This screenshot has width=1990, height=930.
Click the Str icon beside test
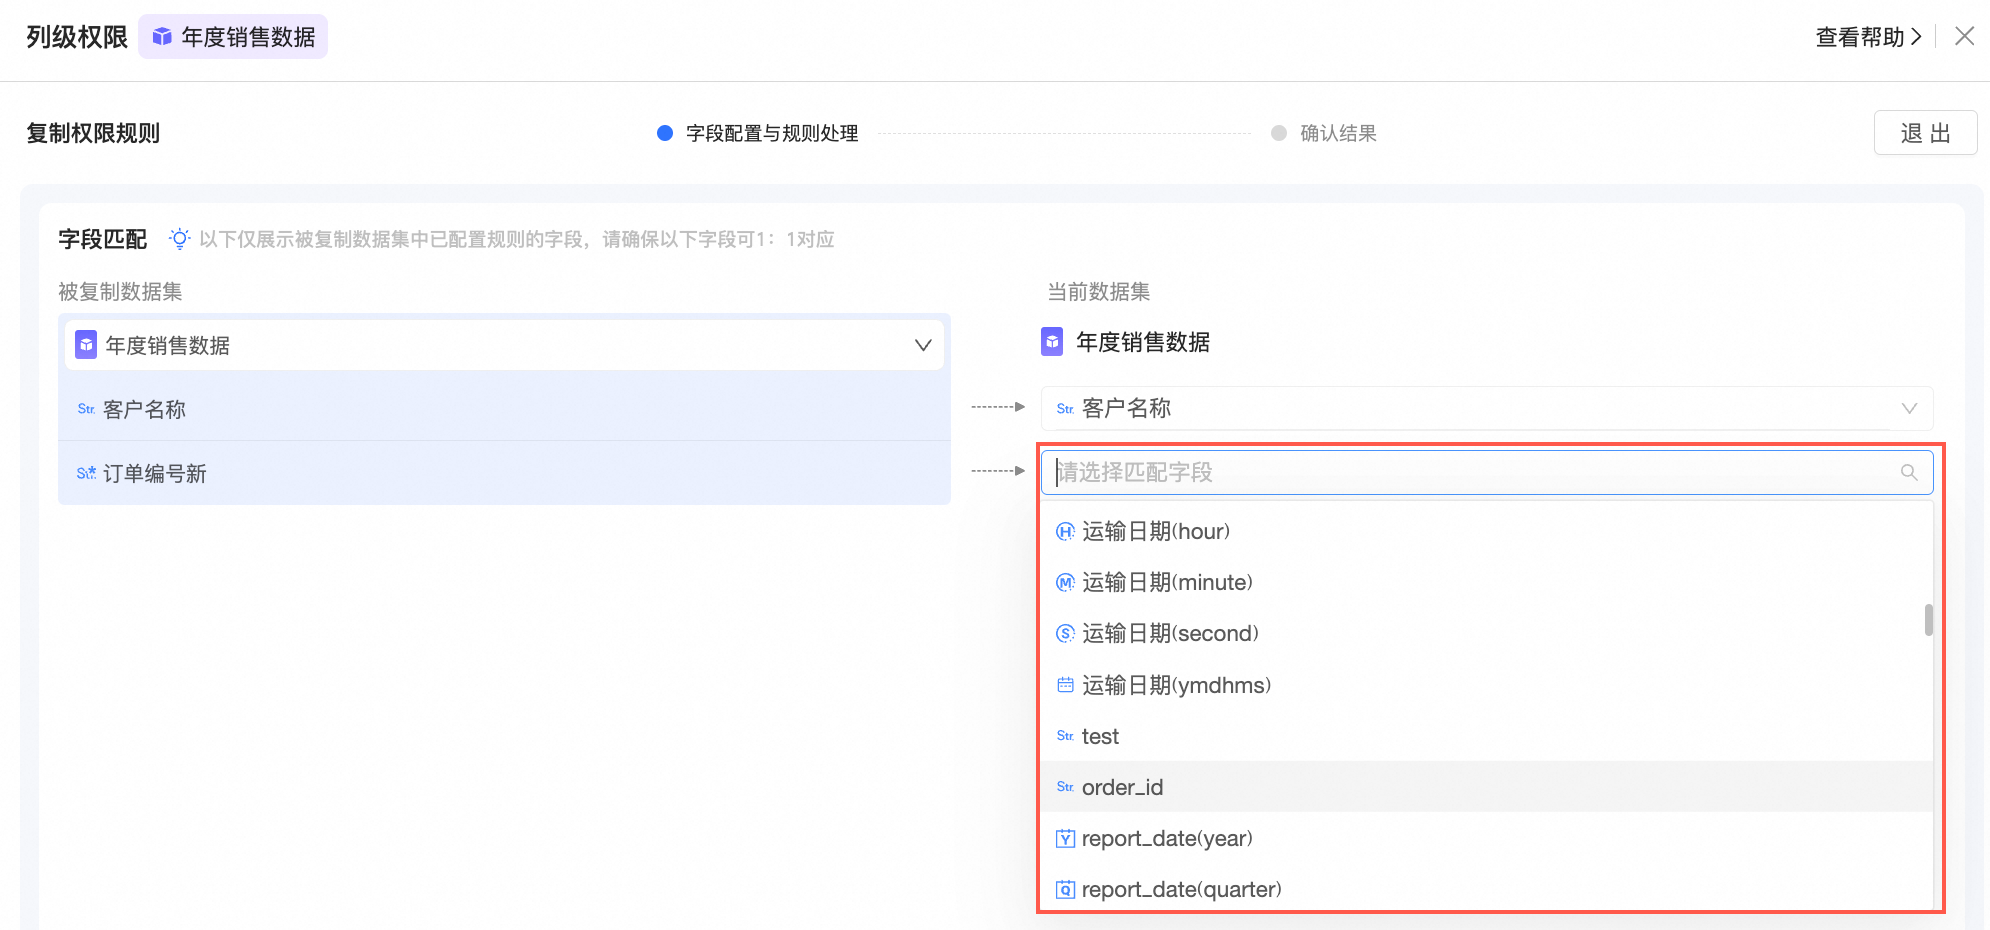click(x=1065, y=736)
